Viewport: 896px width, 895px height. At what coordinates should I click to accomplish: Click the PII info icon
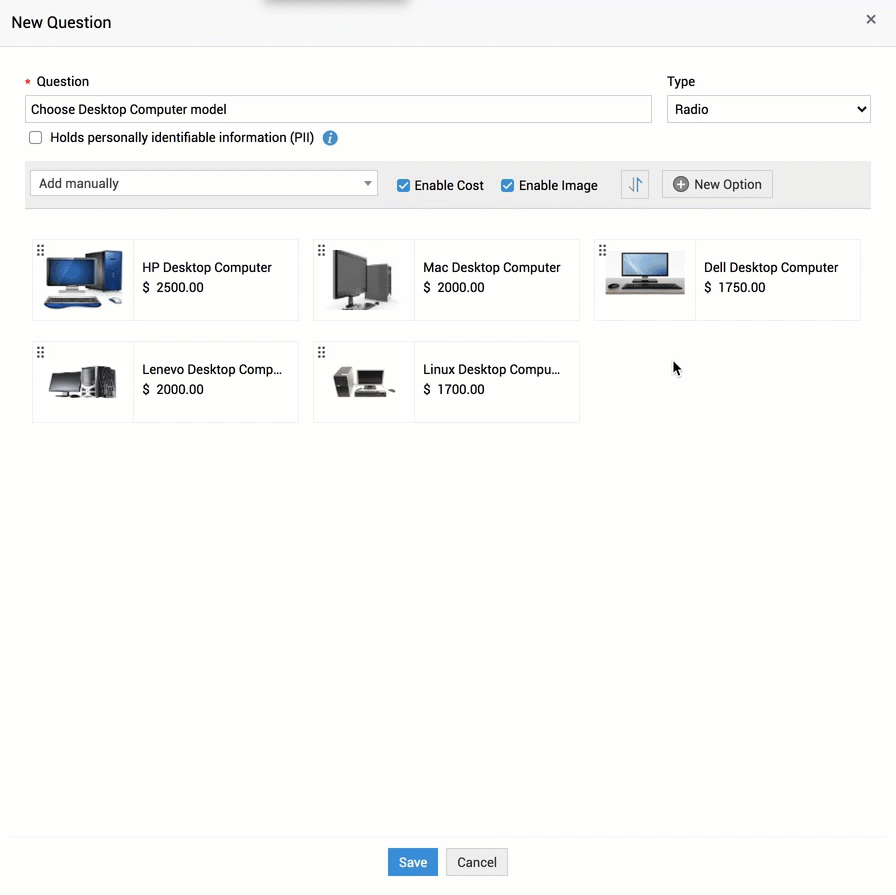(330, 138)
